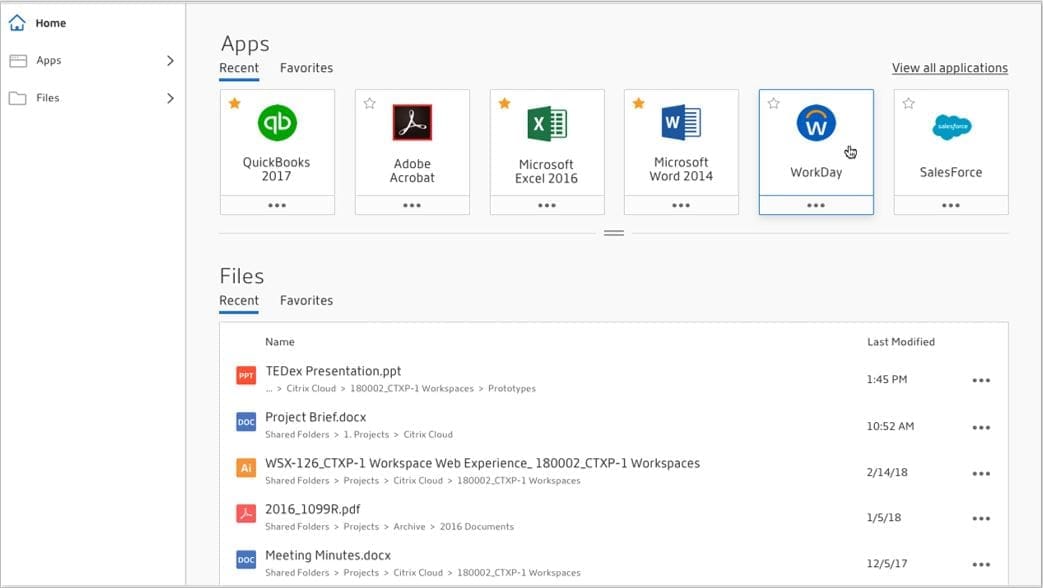Click the Last Modified column header
The width and height of the screenshot is (1043, 588).
point(901,342)
